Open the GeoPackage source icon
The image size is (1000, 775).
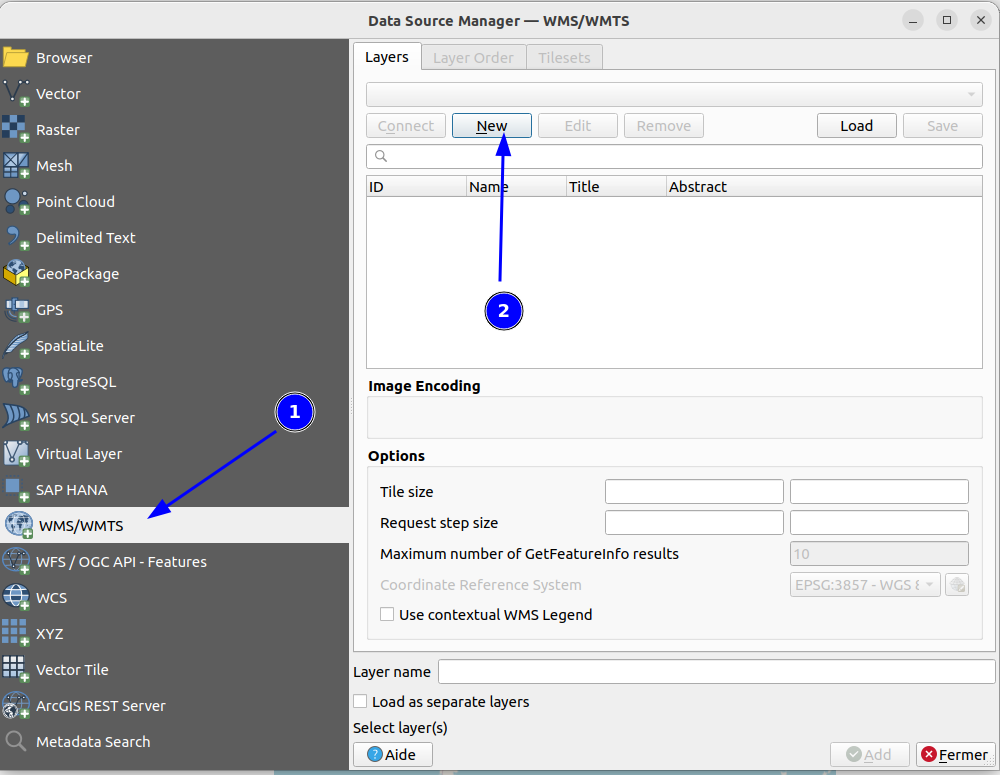click(x=16, y=274)
